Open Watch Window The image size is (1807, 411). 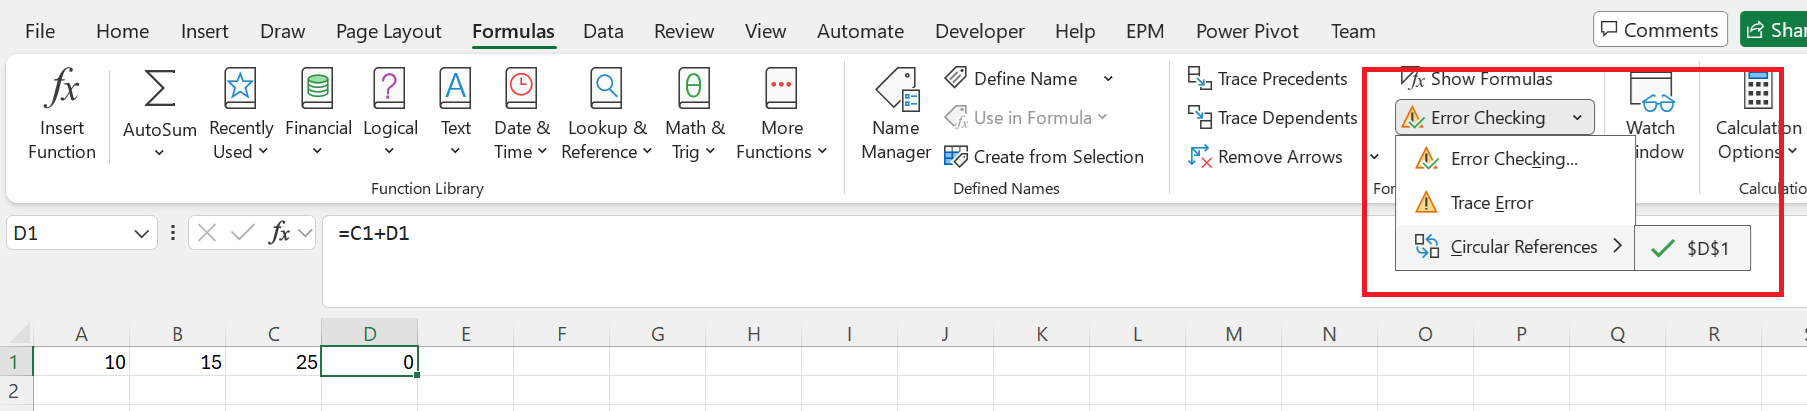[1651, 114]
